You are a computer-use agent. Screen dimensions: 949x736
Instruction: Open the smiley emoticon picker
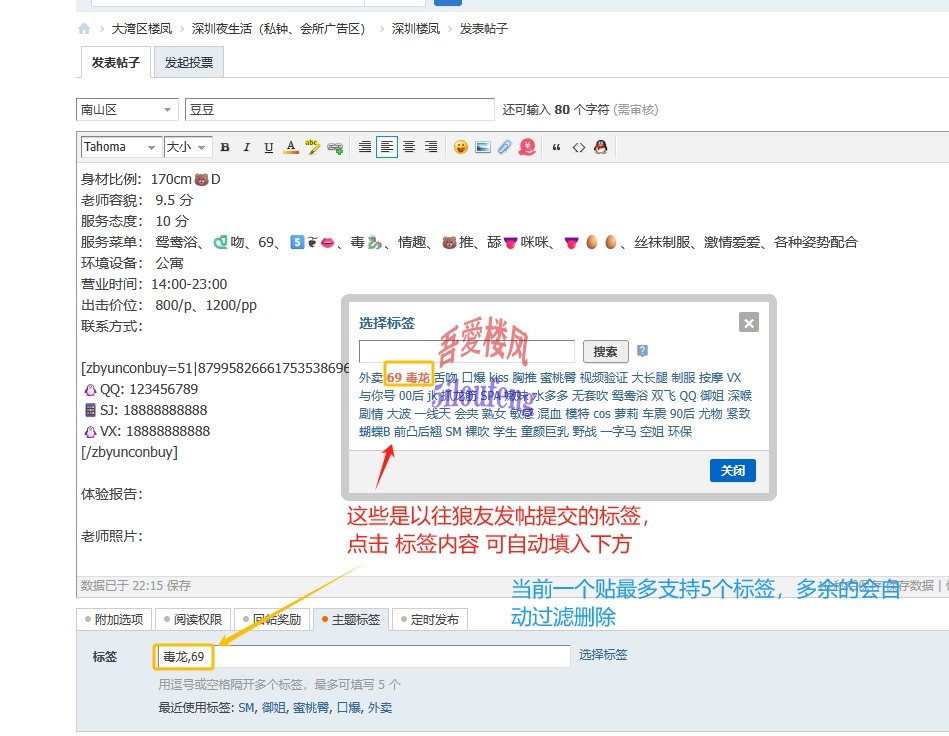tap(461, 147)
